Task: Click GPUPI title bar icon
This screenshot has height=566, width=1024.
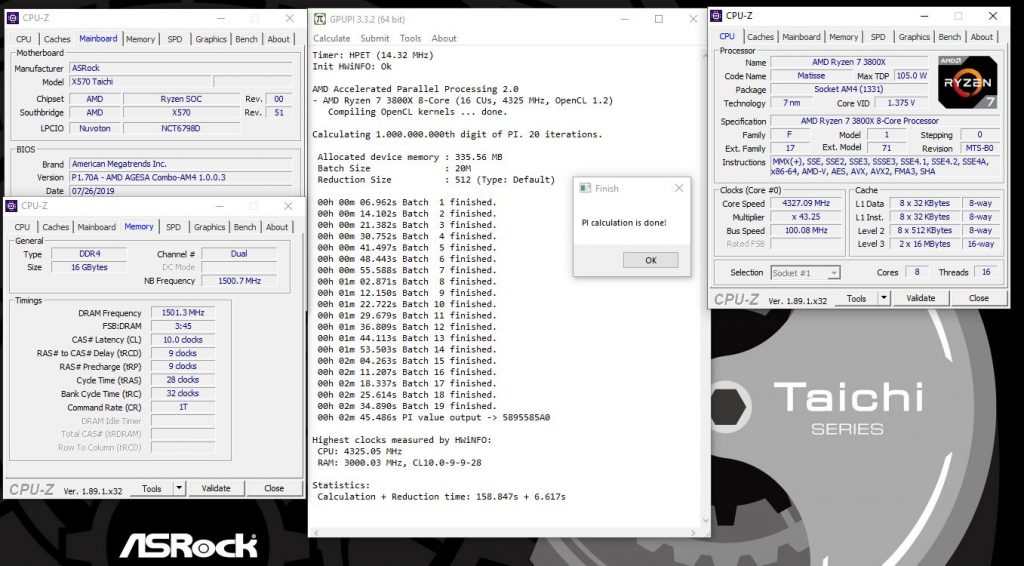Action: pos(319,18)
